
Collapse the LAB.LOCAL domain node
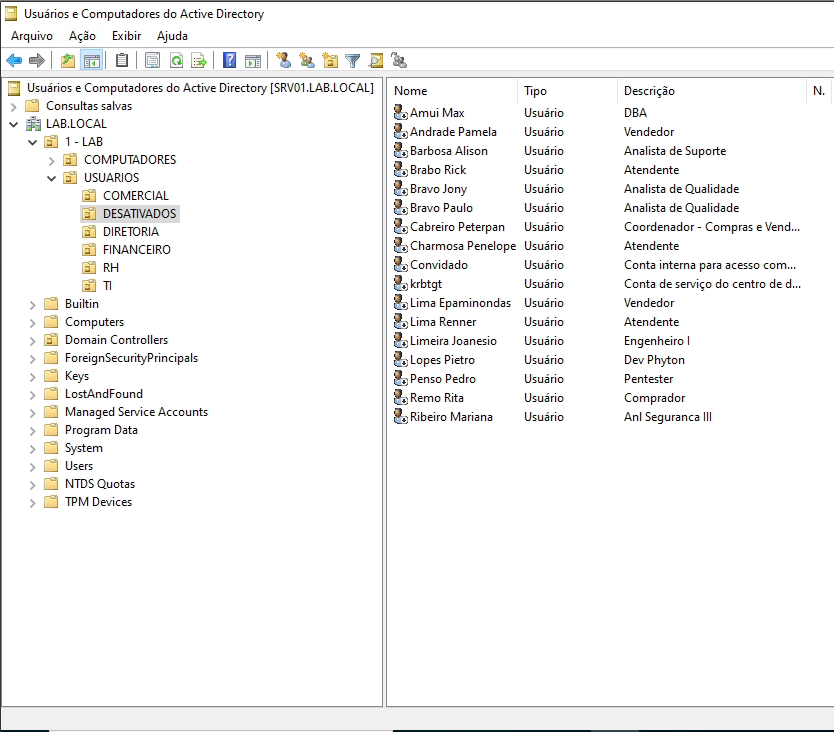coord(14,124)
